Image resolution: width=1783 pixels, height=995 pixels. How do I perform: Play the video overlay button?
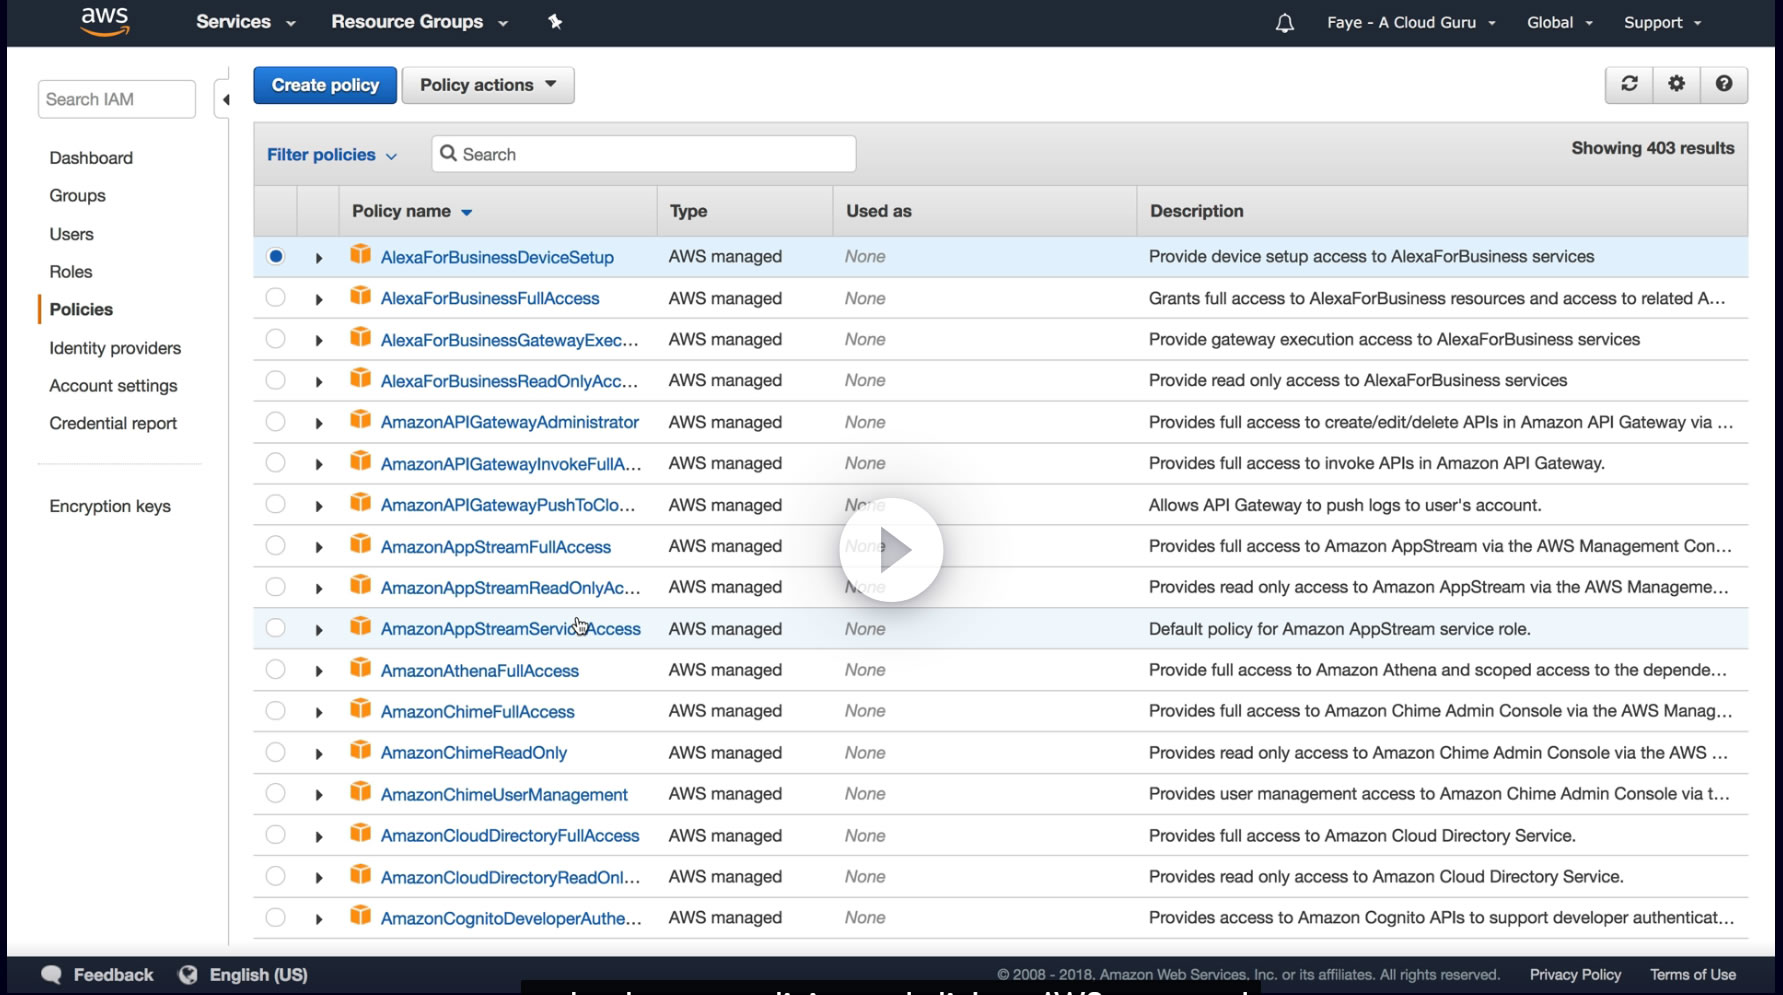(x=891, y=549)
